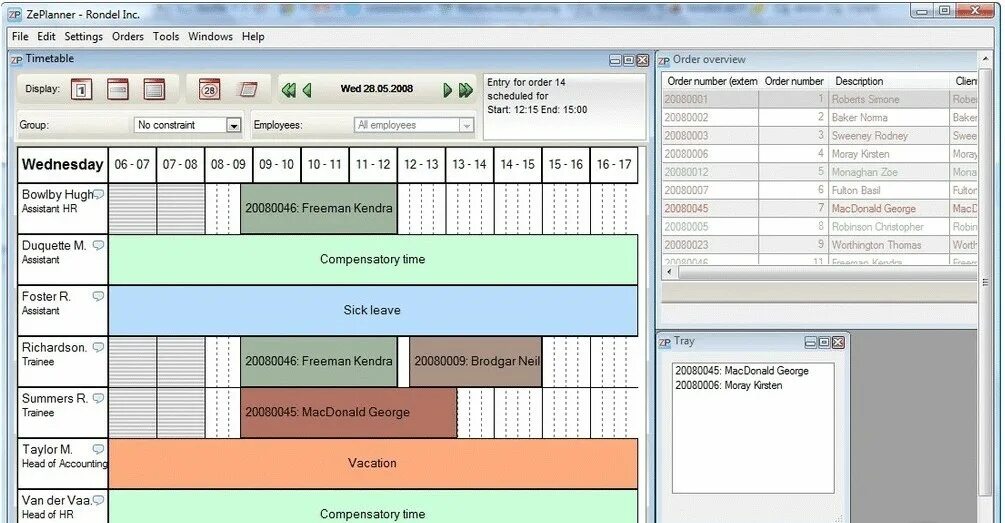This screenshot has width=1005, height=523.
Task: Open comment bubble for Summers R.
Action: pyautogui.click(x=98, y=398)
